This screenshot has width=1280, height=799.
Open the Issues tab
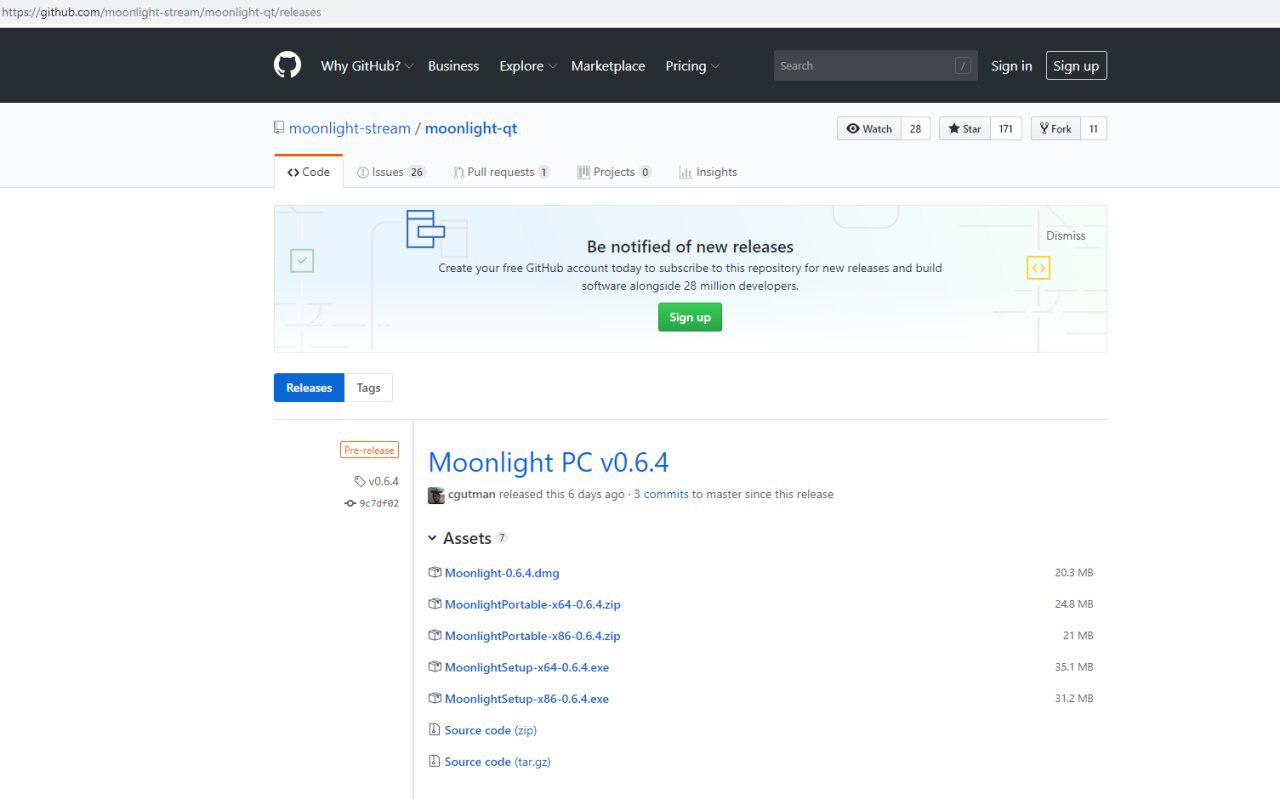click(391, 172)
